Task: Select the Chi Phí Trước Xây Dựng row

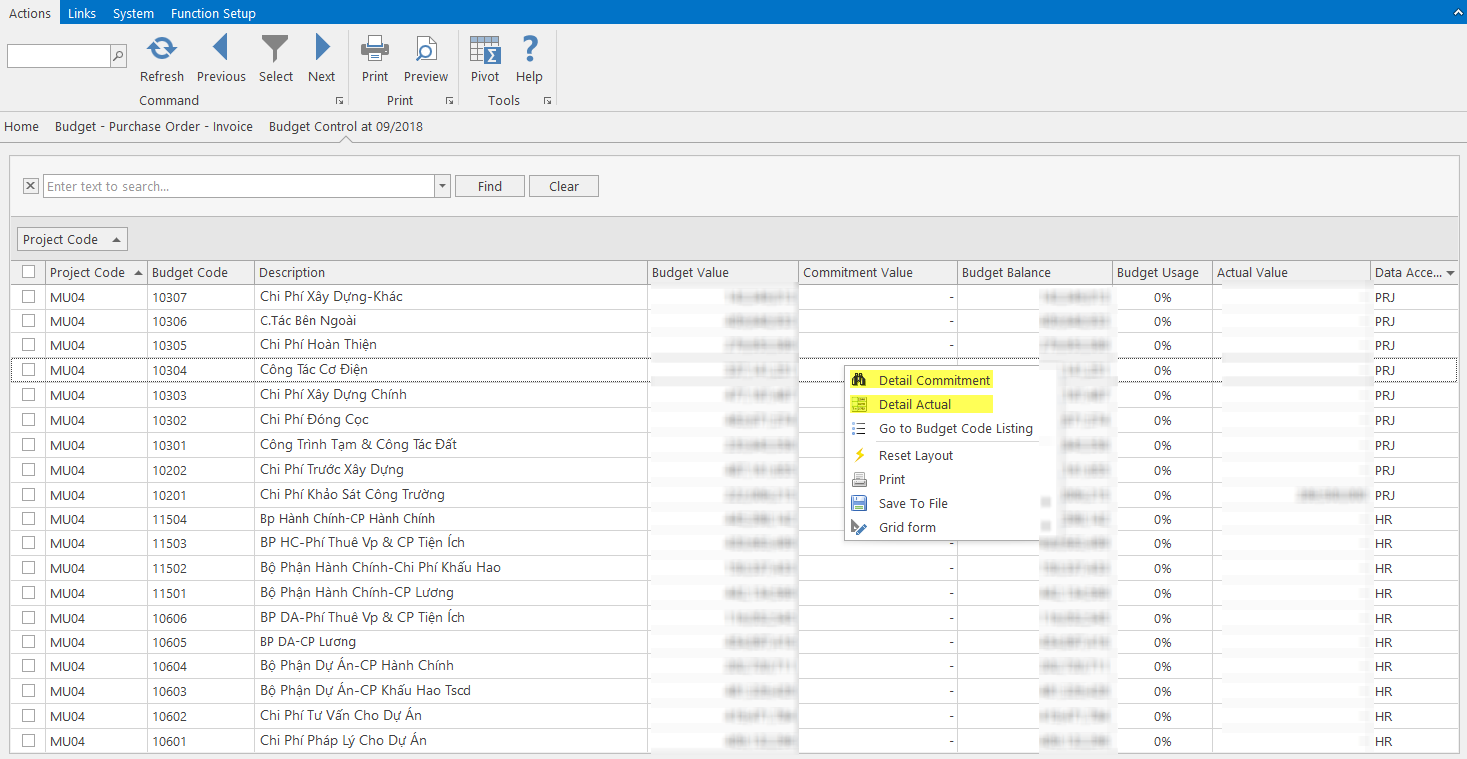Action: pos(733,469)
